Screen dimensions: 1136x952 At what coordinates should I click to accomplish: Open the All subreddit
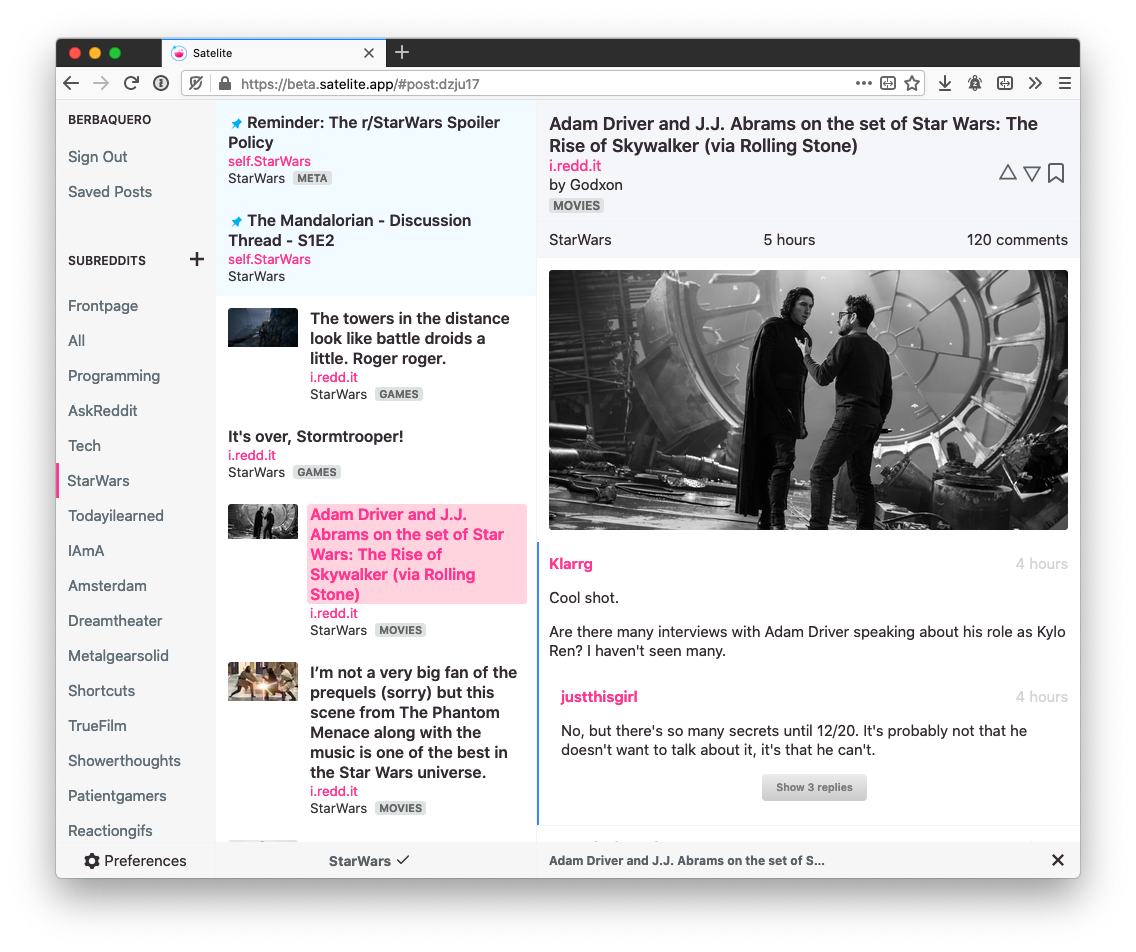click(x=76, y=341)
